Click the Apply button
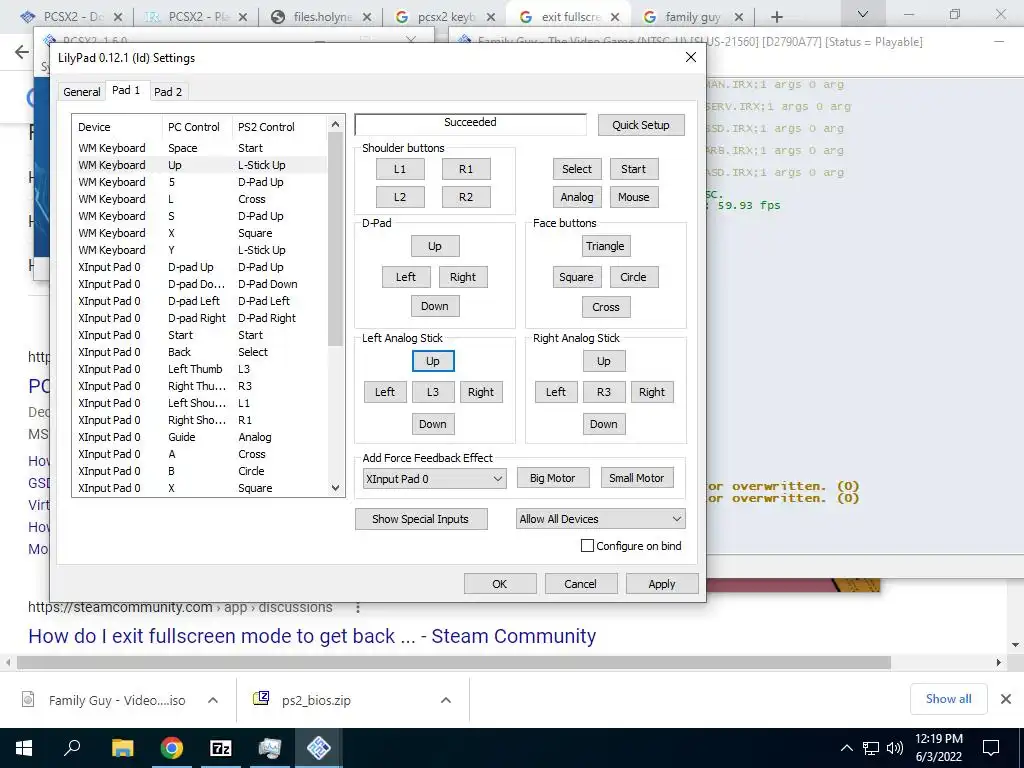This screenshot has width=1024, height=768. coord(662,584)
